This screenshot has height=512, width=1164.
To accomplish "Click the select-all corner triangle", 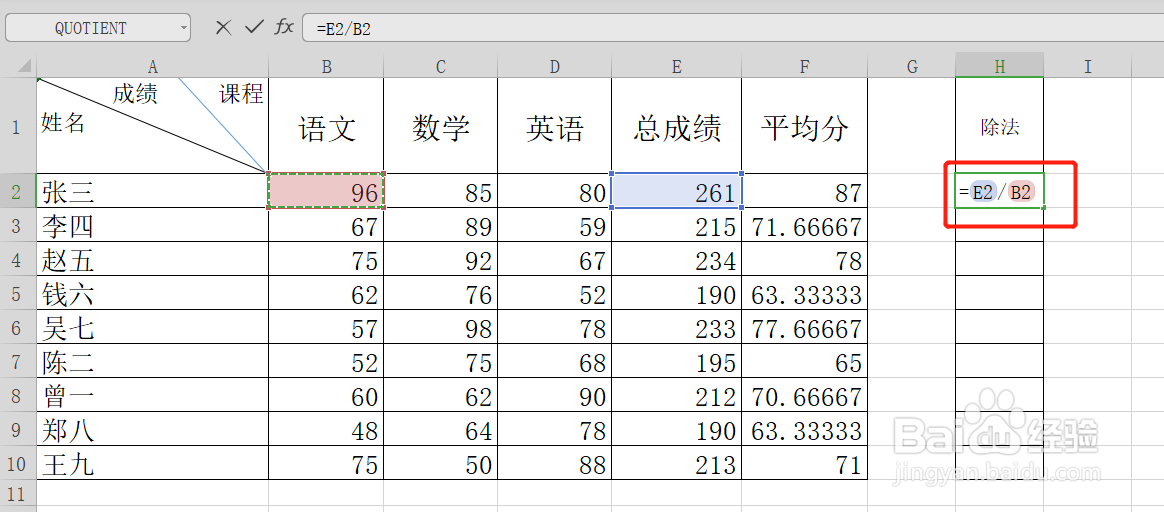I will tap(25, 67).
